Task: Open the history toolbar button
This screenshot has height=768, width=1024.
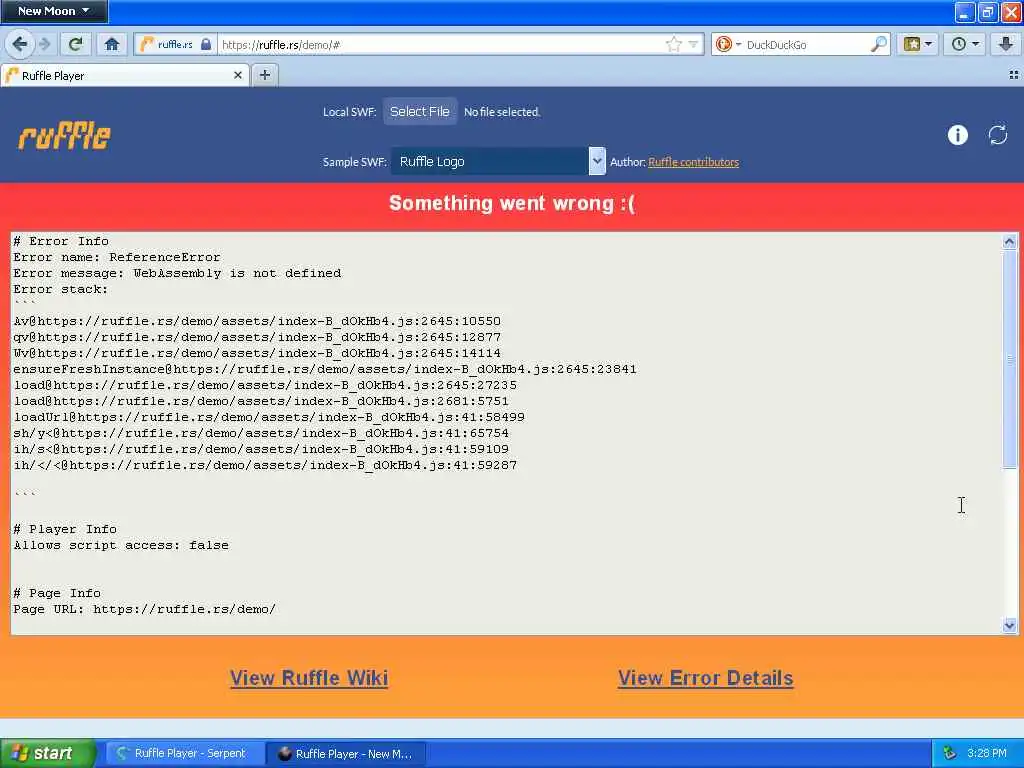Action: 965,44
